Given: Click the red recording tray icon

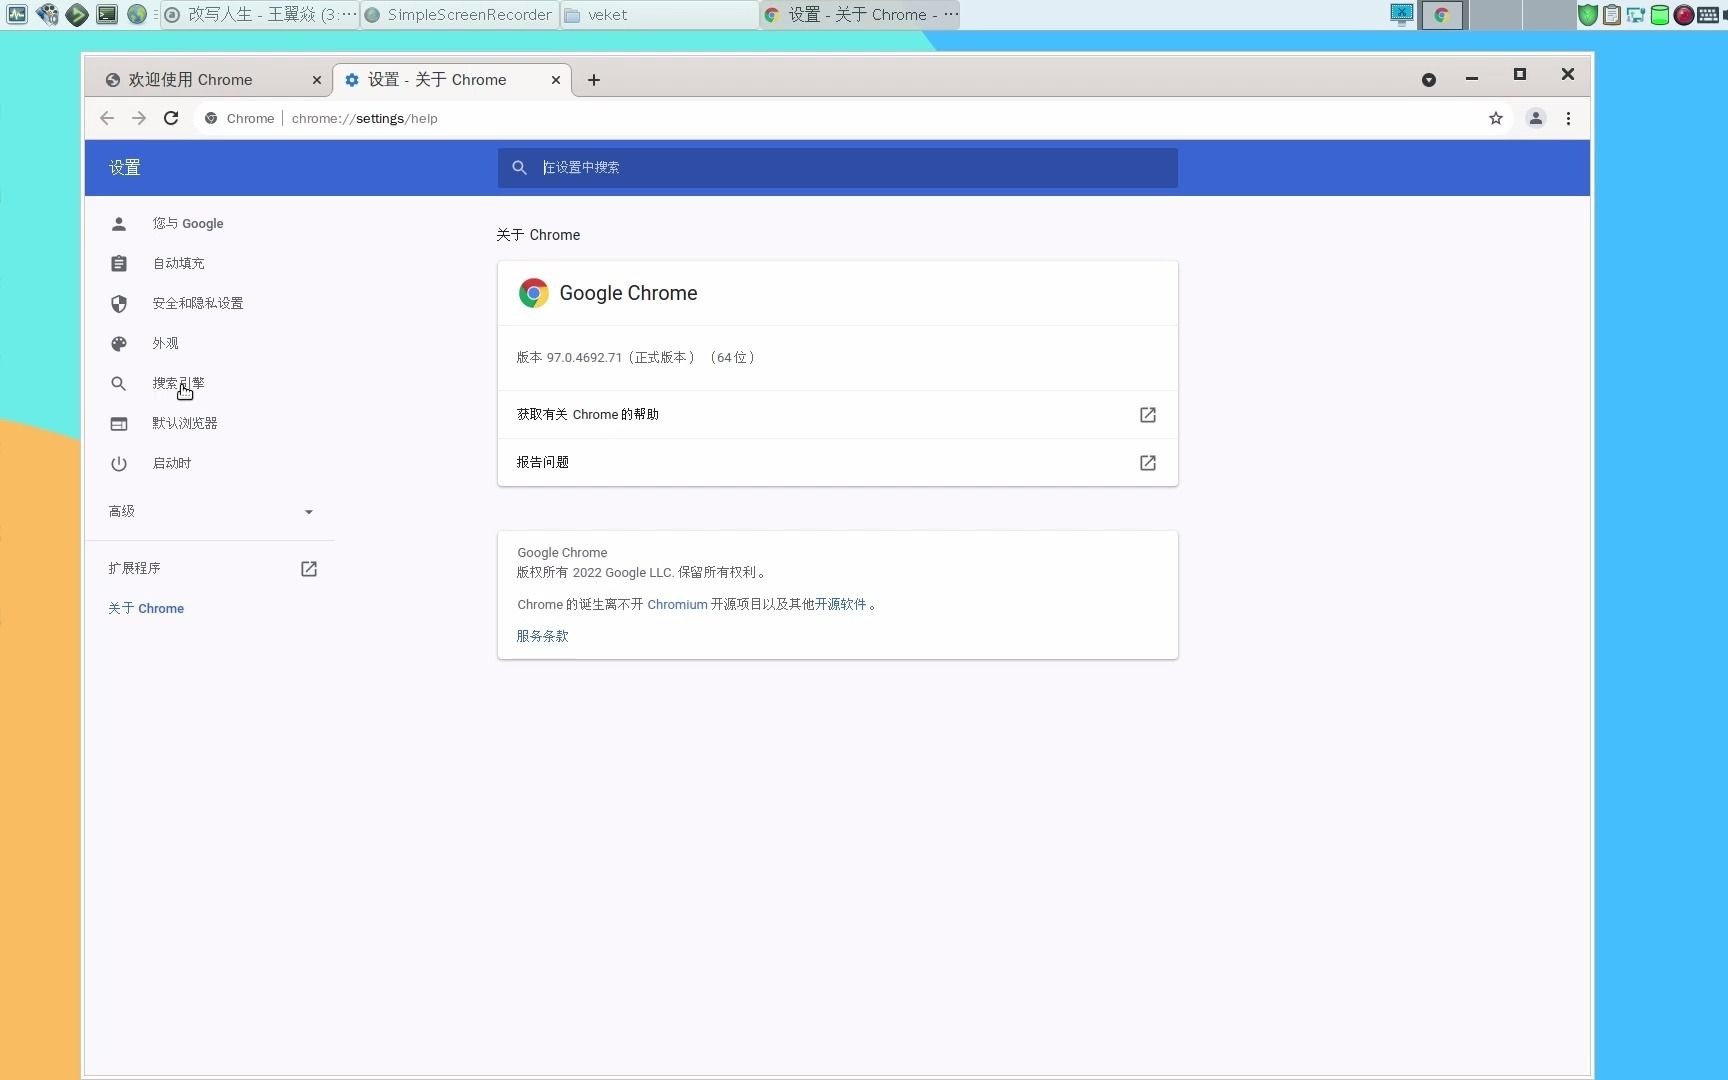Looking at the screenshot, I should (1684, 14).
